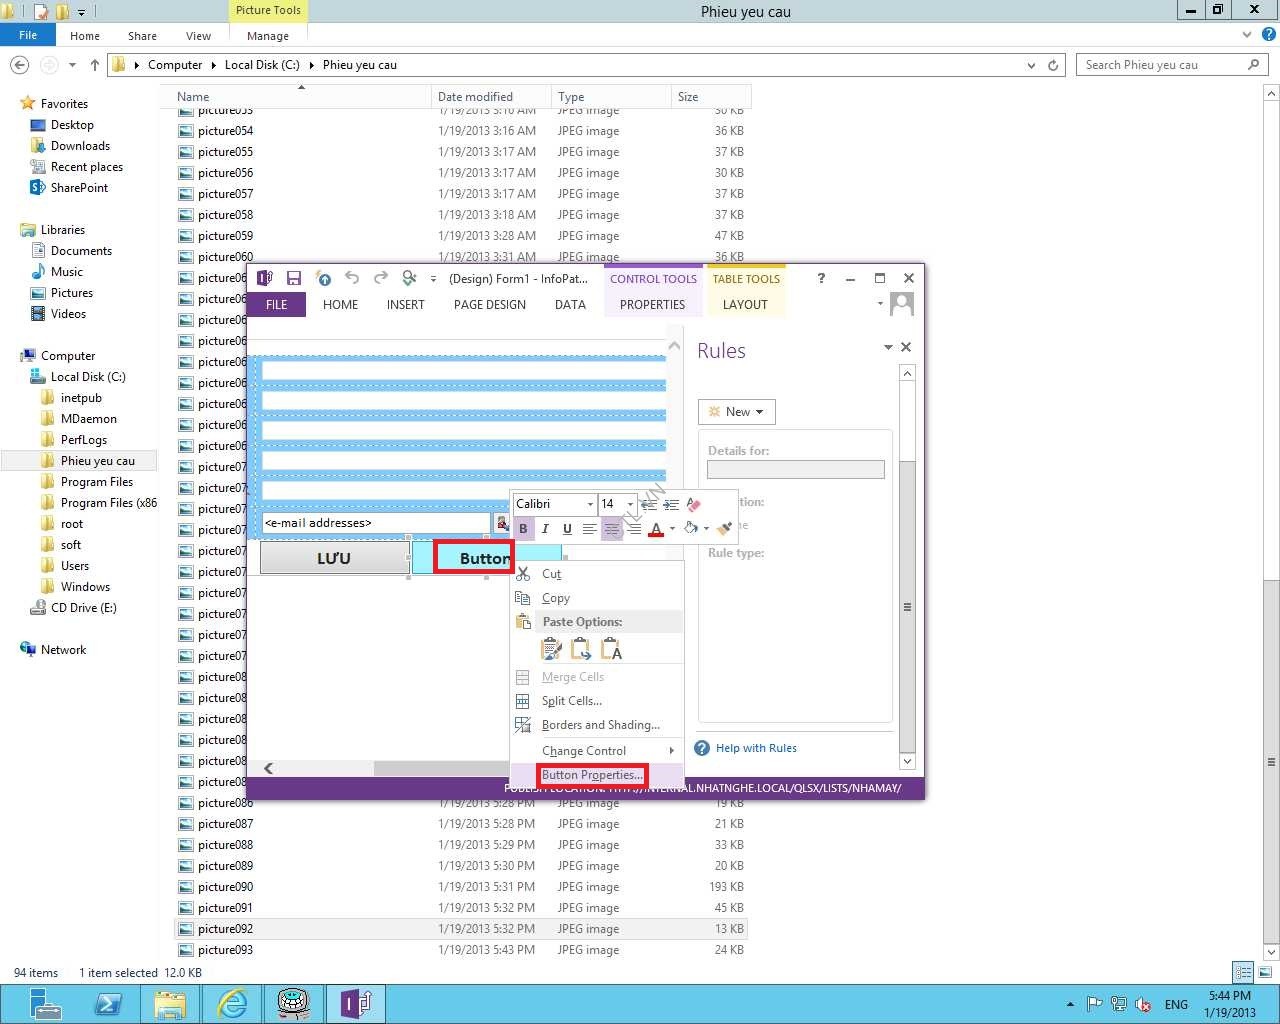Open Internet Explorer from the taskbar
This screenshot has width=1280, height=1024.
tap(232, 1003)
